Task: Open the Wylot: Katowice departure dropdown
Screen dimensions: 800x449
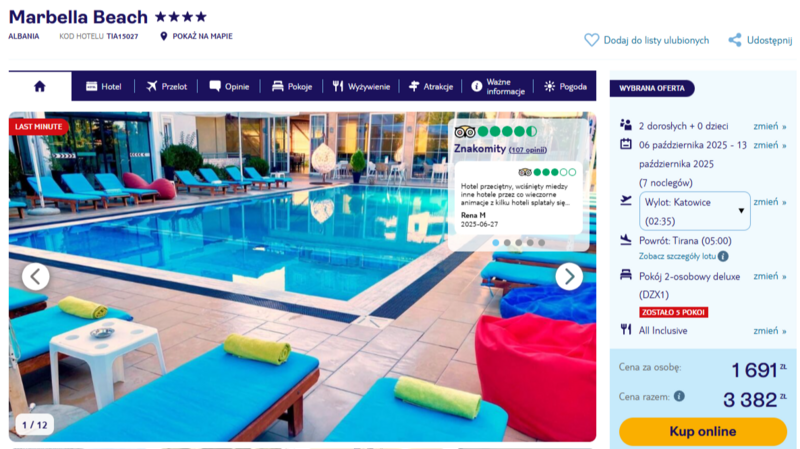Action: pyautogui.click(x=694, y=211)
